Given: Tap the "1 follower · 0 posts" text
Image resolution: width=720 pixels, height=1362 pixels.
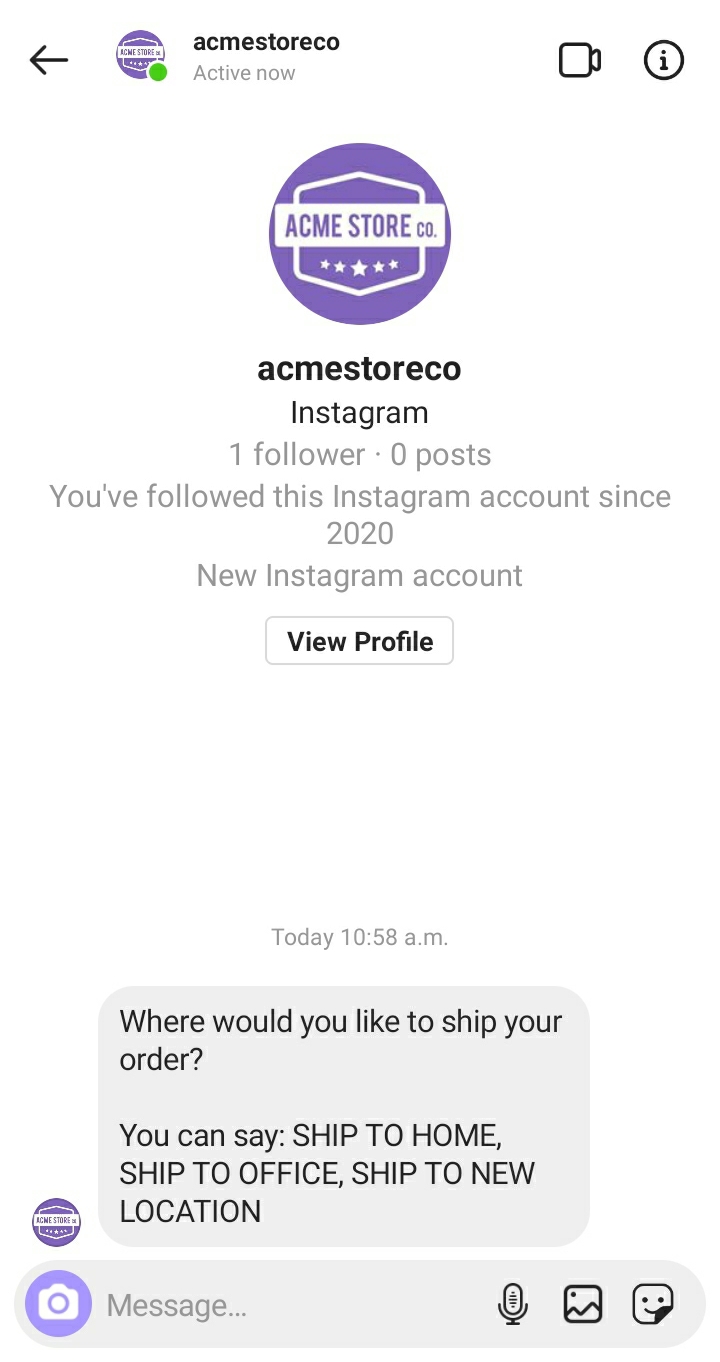Looking at the screenshot, I should click(x=360, y=455).
